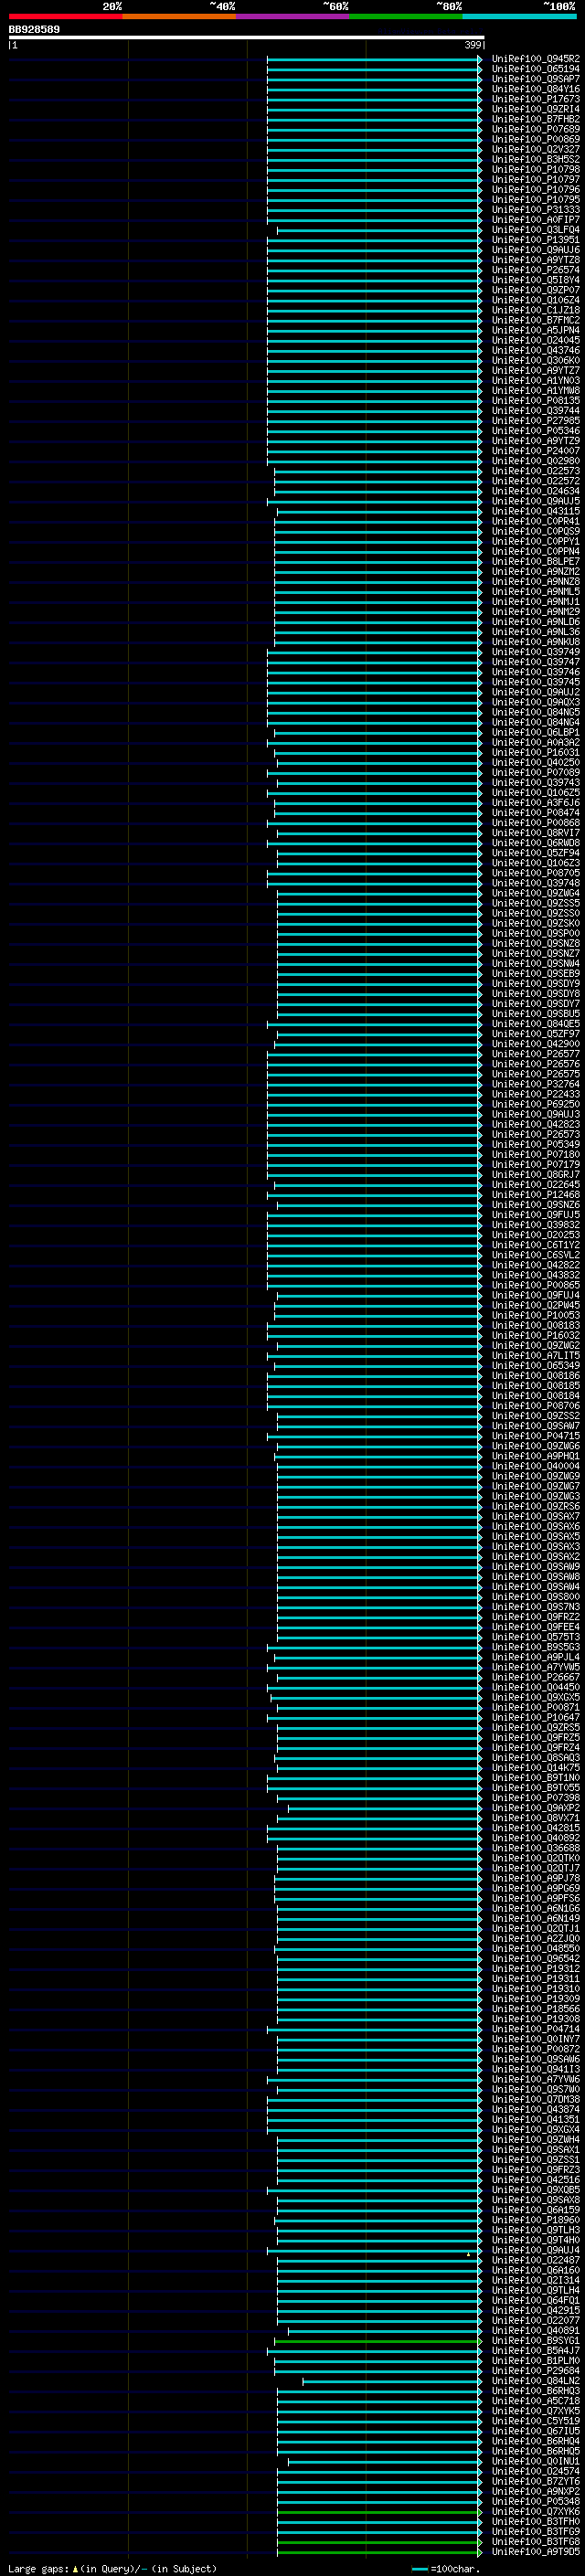The height and width of the screenshot is (2576, 585).
Task: Click the white query length bar
Action: (x=246, y=38)
